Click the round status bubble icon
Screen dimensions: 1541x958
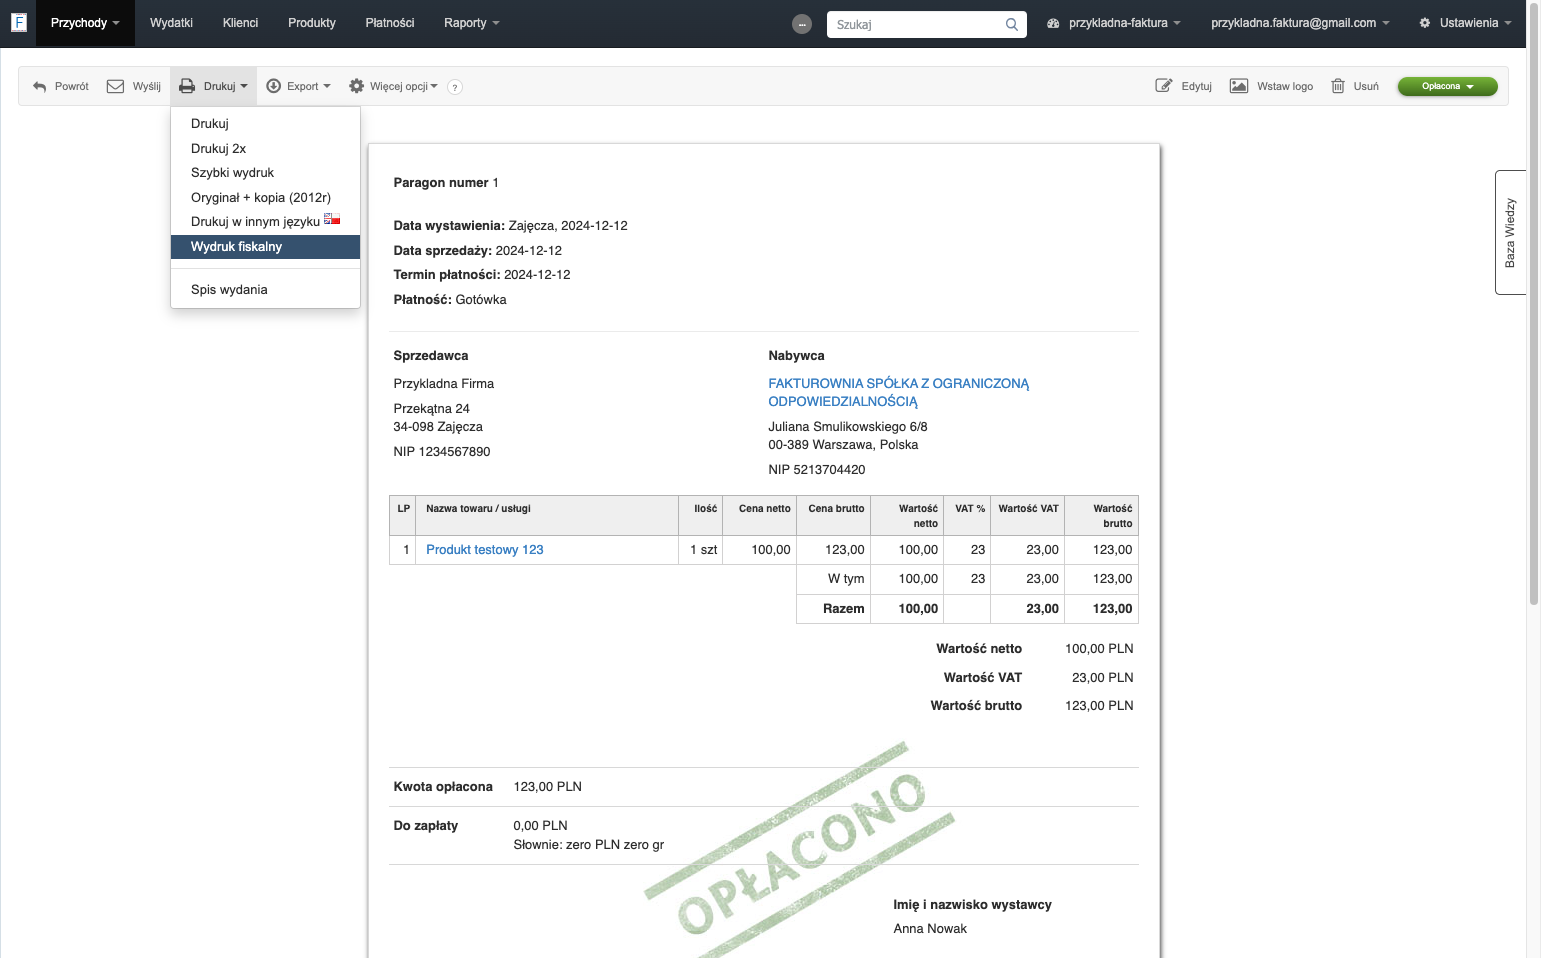tap(802, 24)
